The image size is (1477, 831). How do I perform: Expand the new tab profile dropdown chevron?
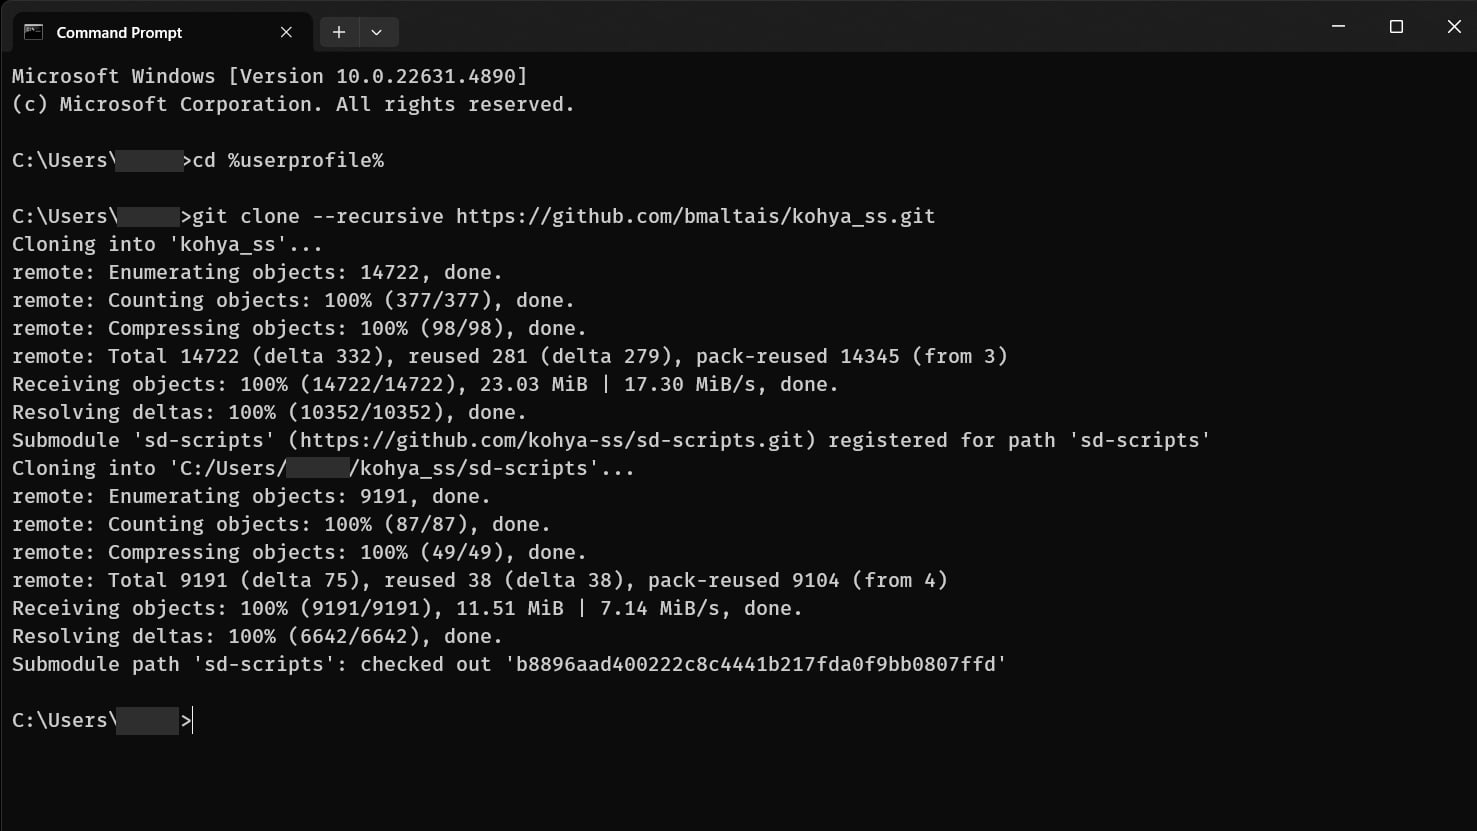[377, 32]
